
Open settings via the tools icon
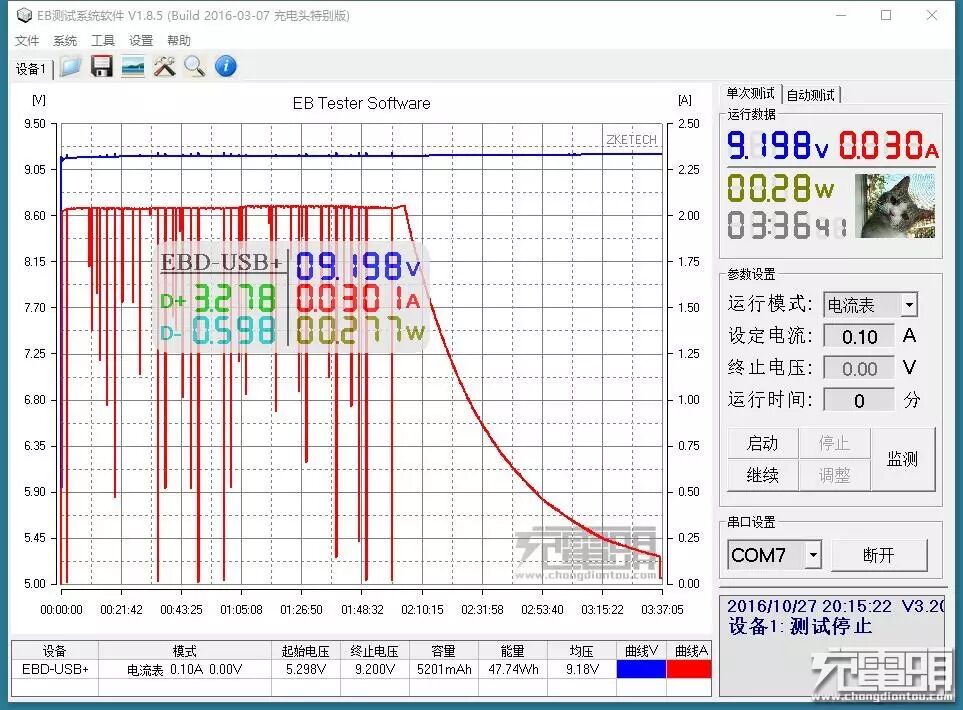click(164, 66)
